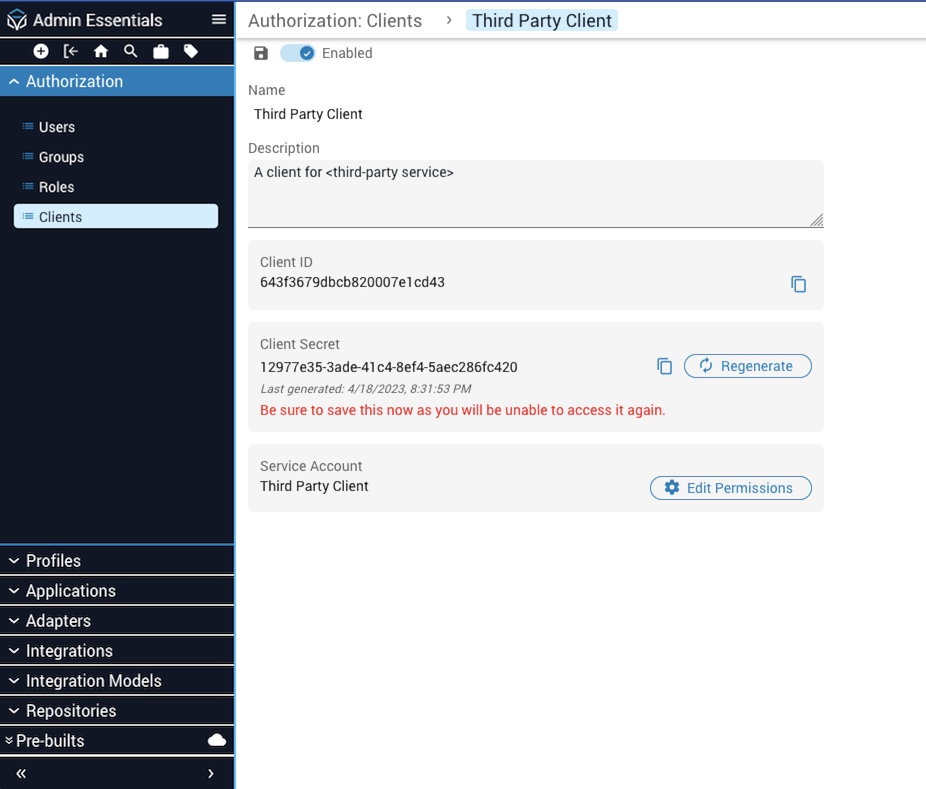Open the hamburger menu beside Admin Essentials
The image size is (926, 789).
click(219, 20)
